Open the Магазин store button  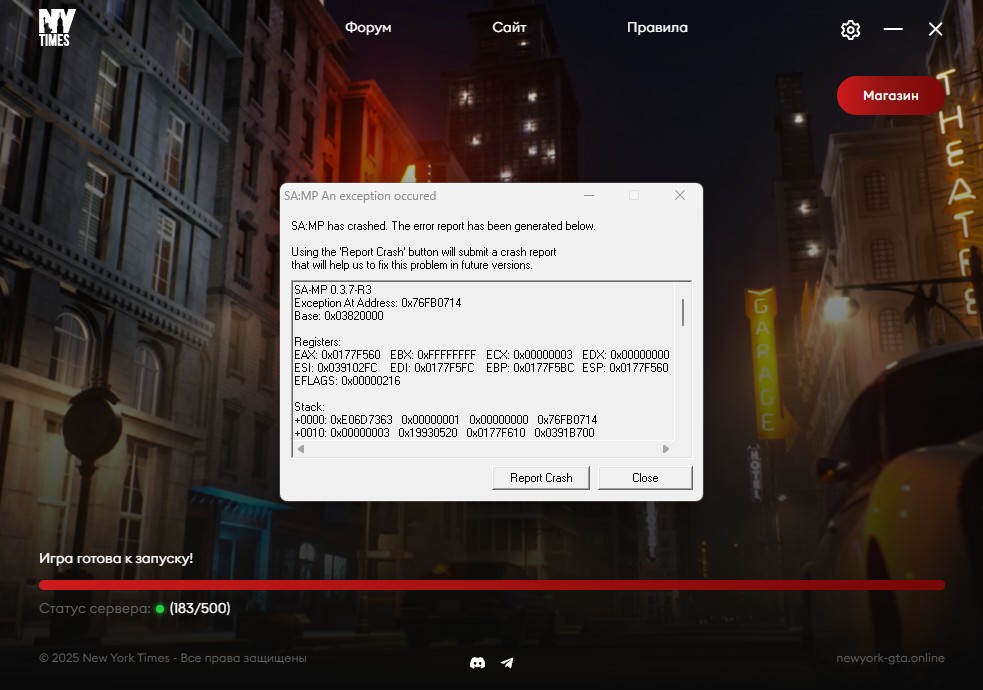pos(890,96)
